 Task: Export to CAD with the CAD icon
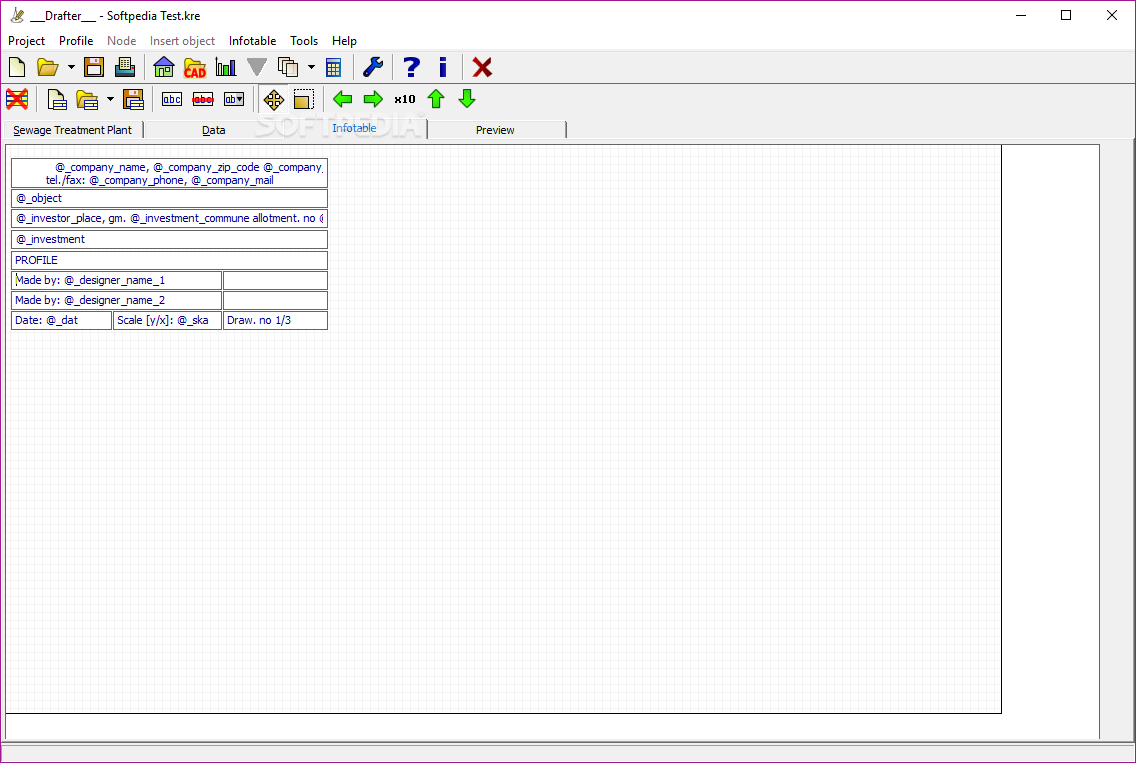click(195, 67)
